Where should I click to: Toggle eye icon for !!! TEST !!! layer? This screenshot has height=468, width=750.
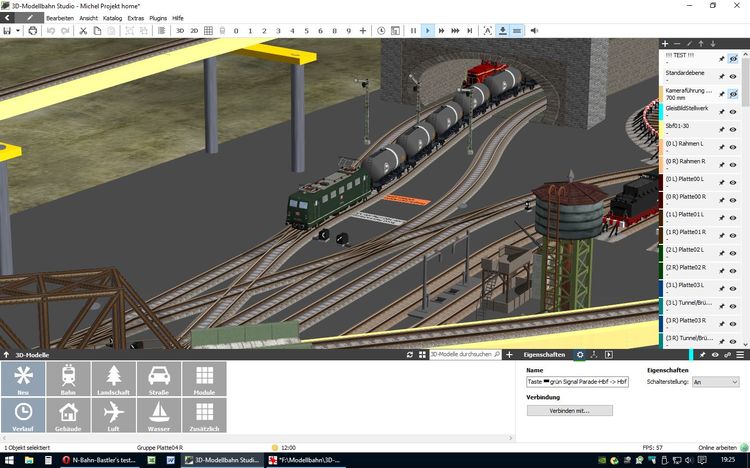733,58
